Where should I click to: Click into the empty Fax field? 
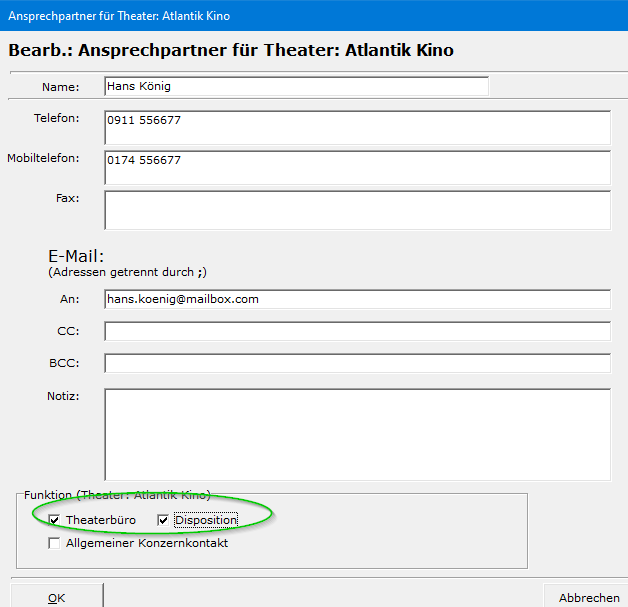click(x=357, y=210)
